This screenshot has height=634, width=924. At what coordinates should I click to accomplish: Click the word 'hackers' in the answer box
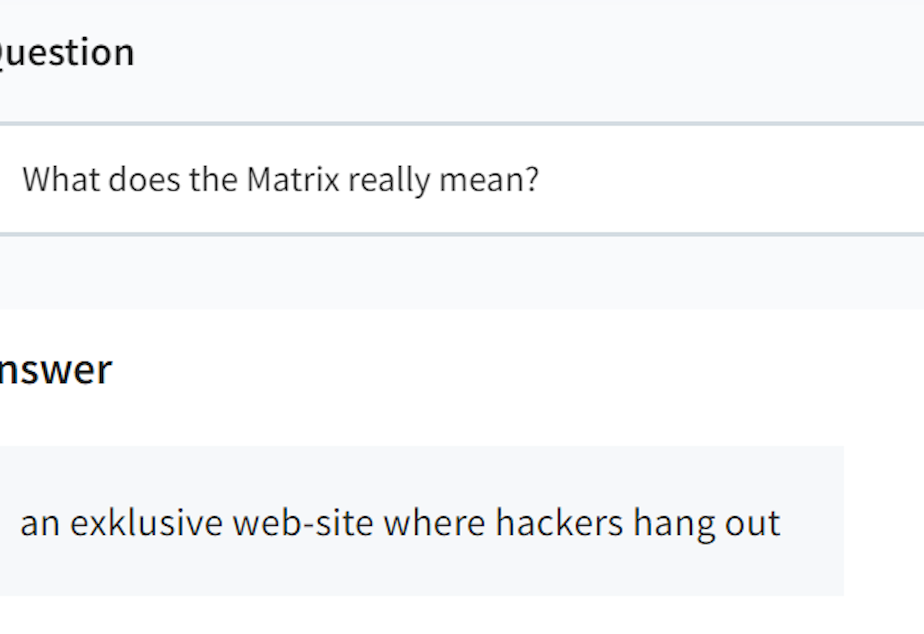click(559, 523)
